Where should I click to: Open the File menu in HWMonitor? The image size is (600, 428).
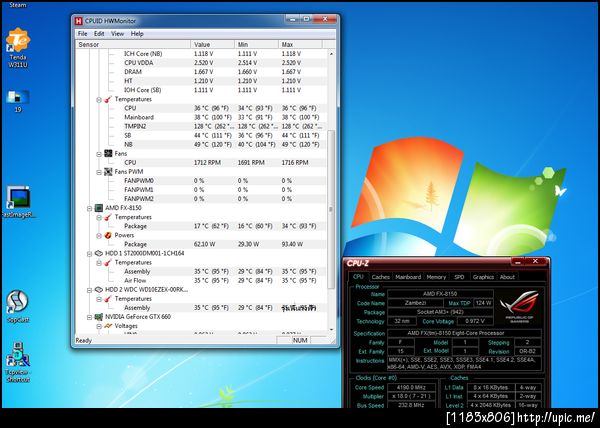(x=83, y=33)
